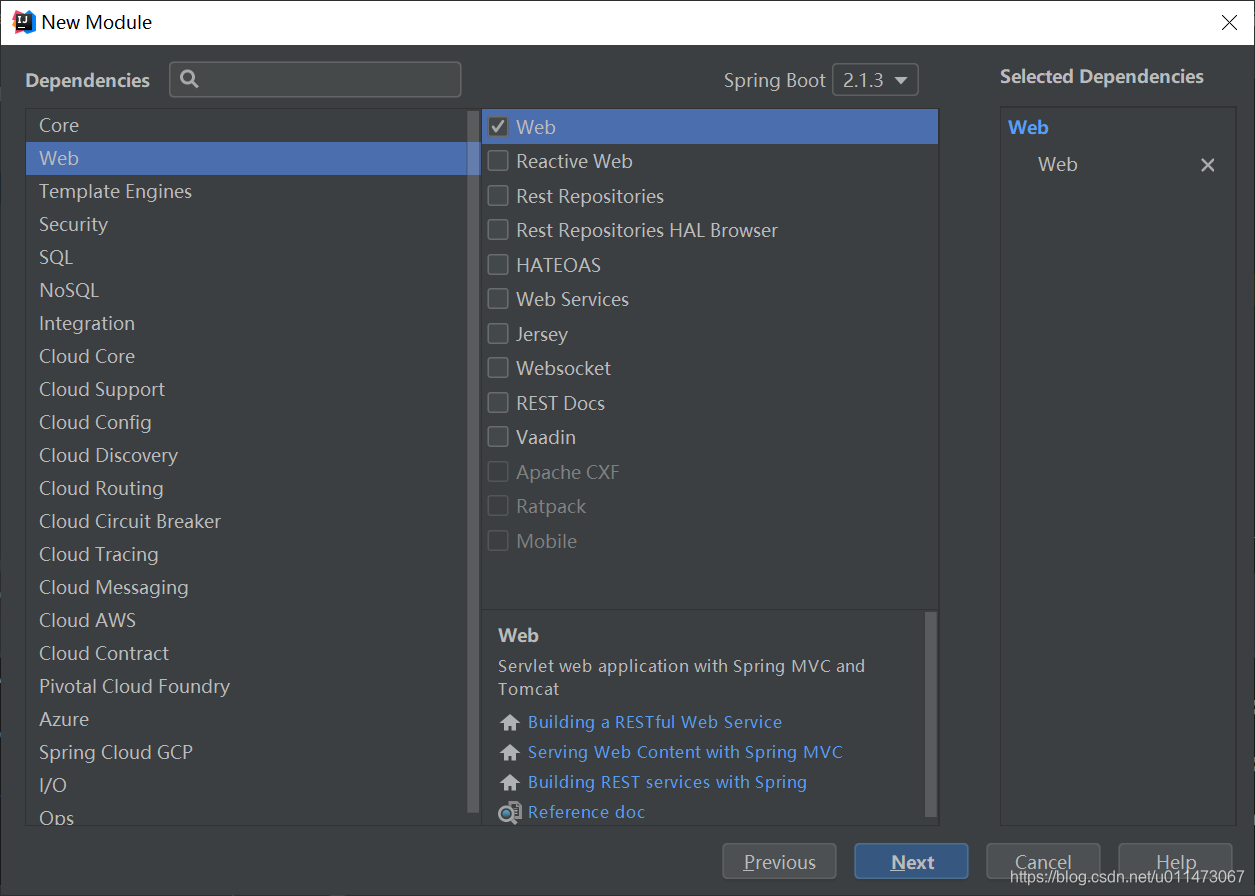
Task: Select the I/O category
Action: 247,785
